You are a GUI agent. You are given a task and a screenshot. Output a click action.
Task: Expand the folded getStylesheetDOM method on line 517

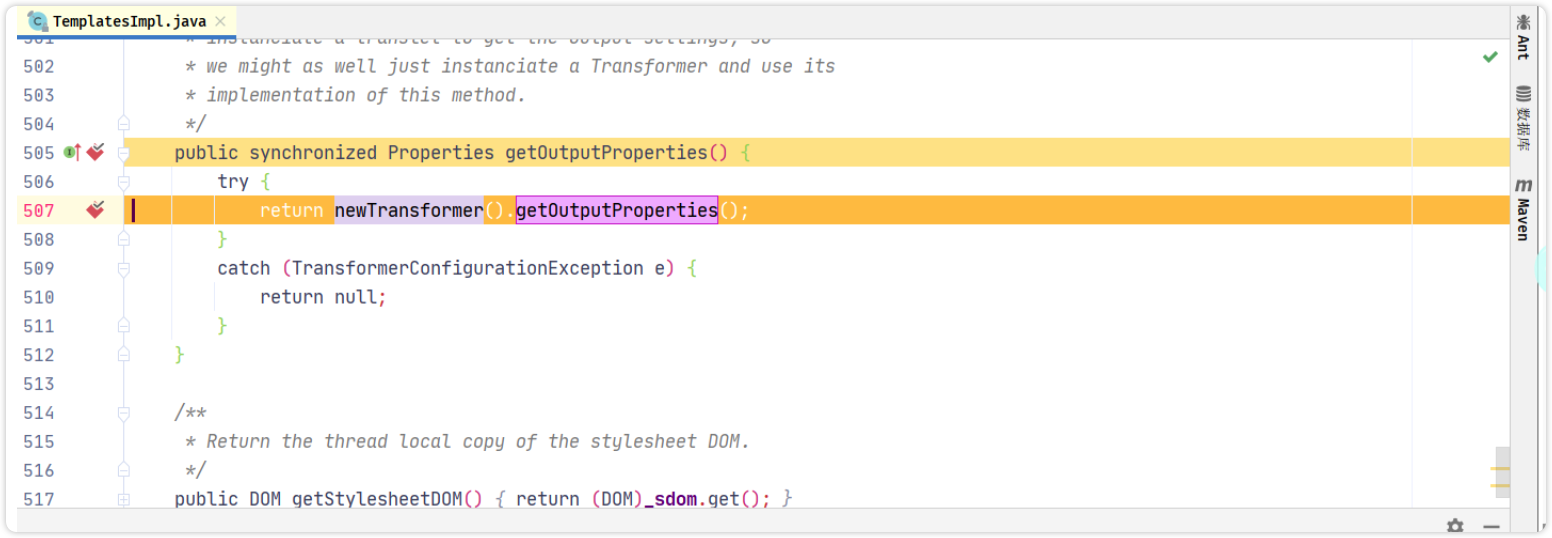pos(124,499)
